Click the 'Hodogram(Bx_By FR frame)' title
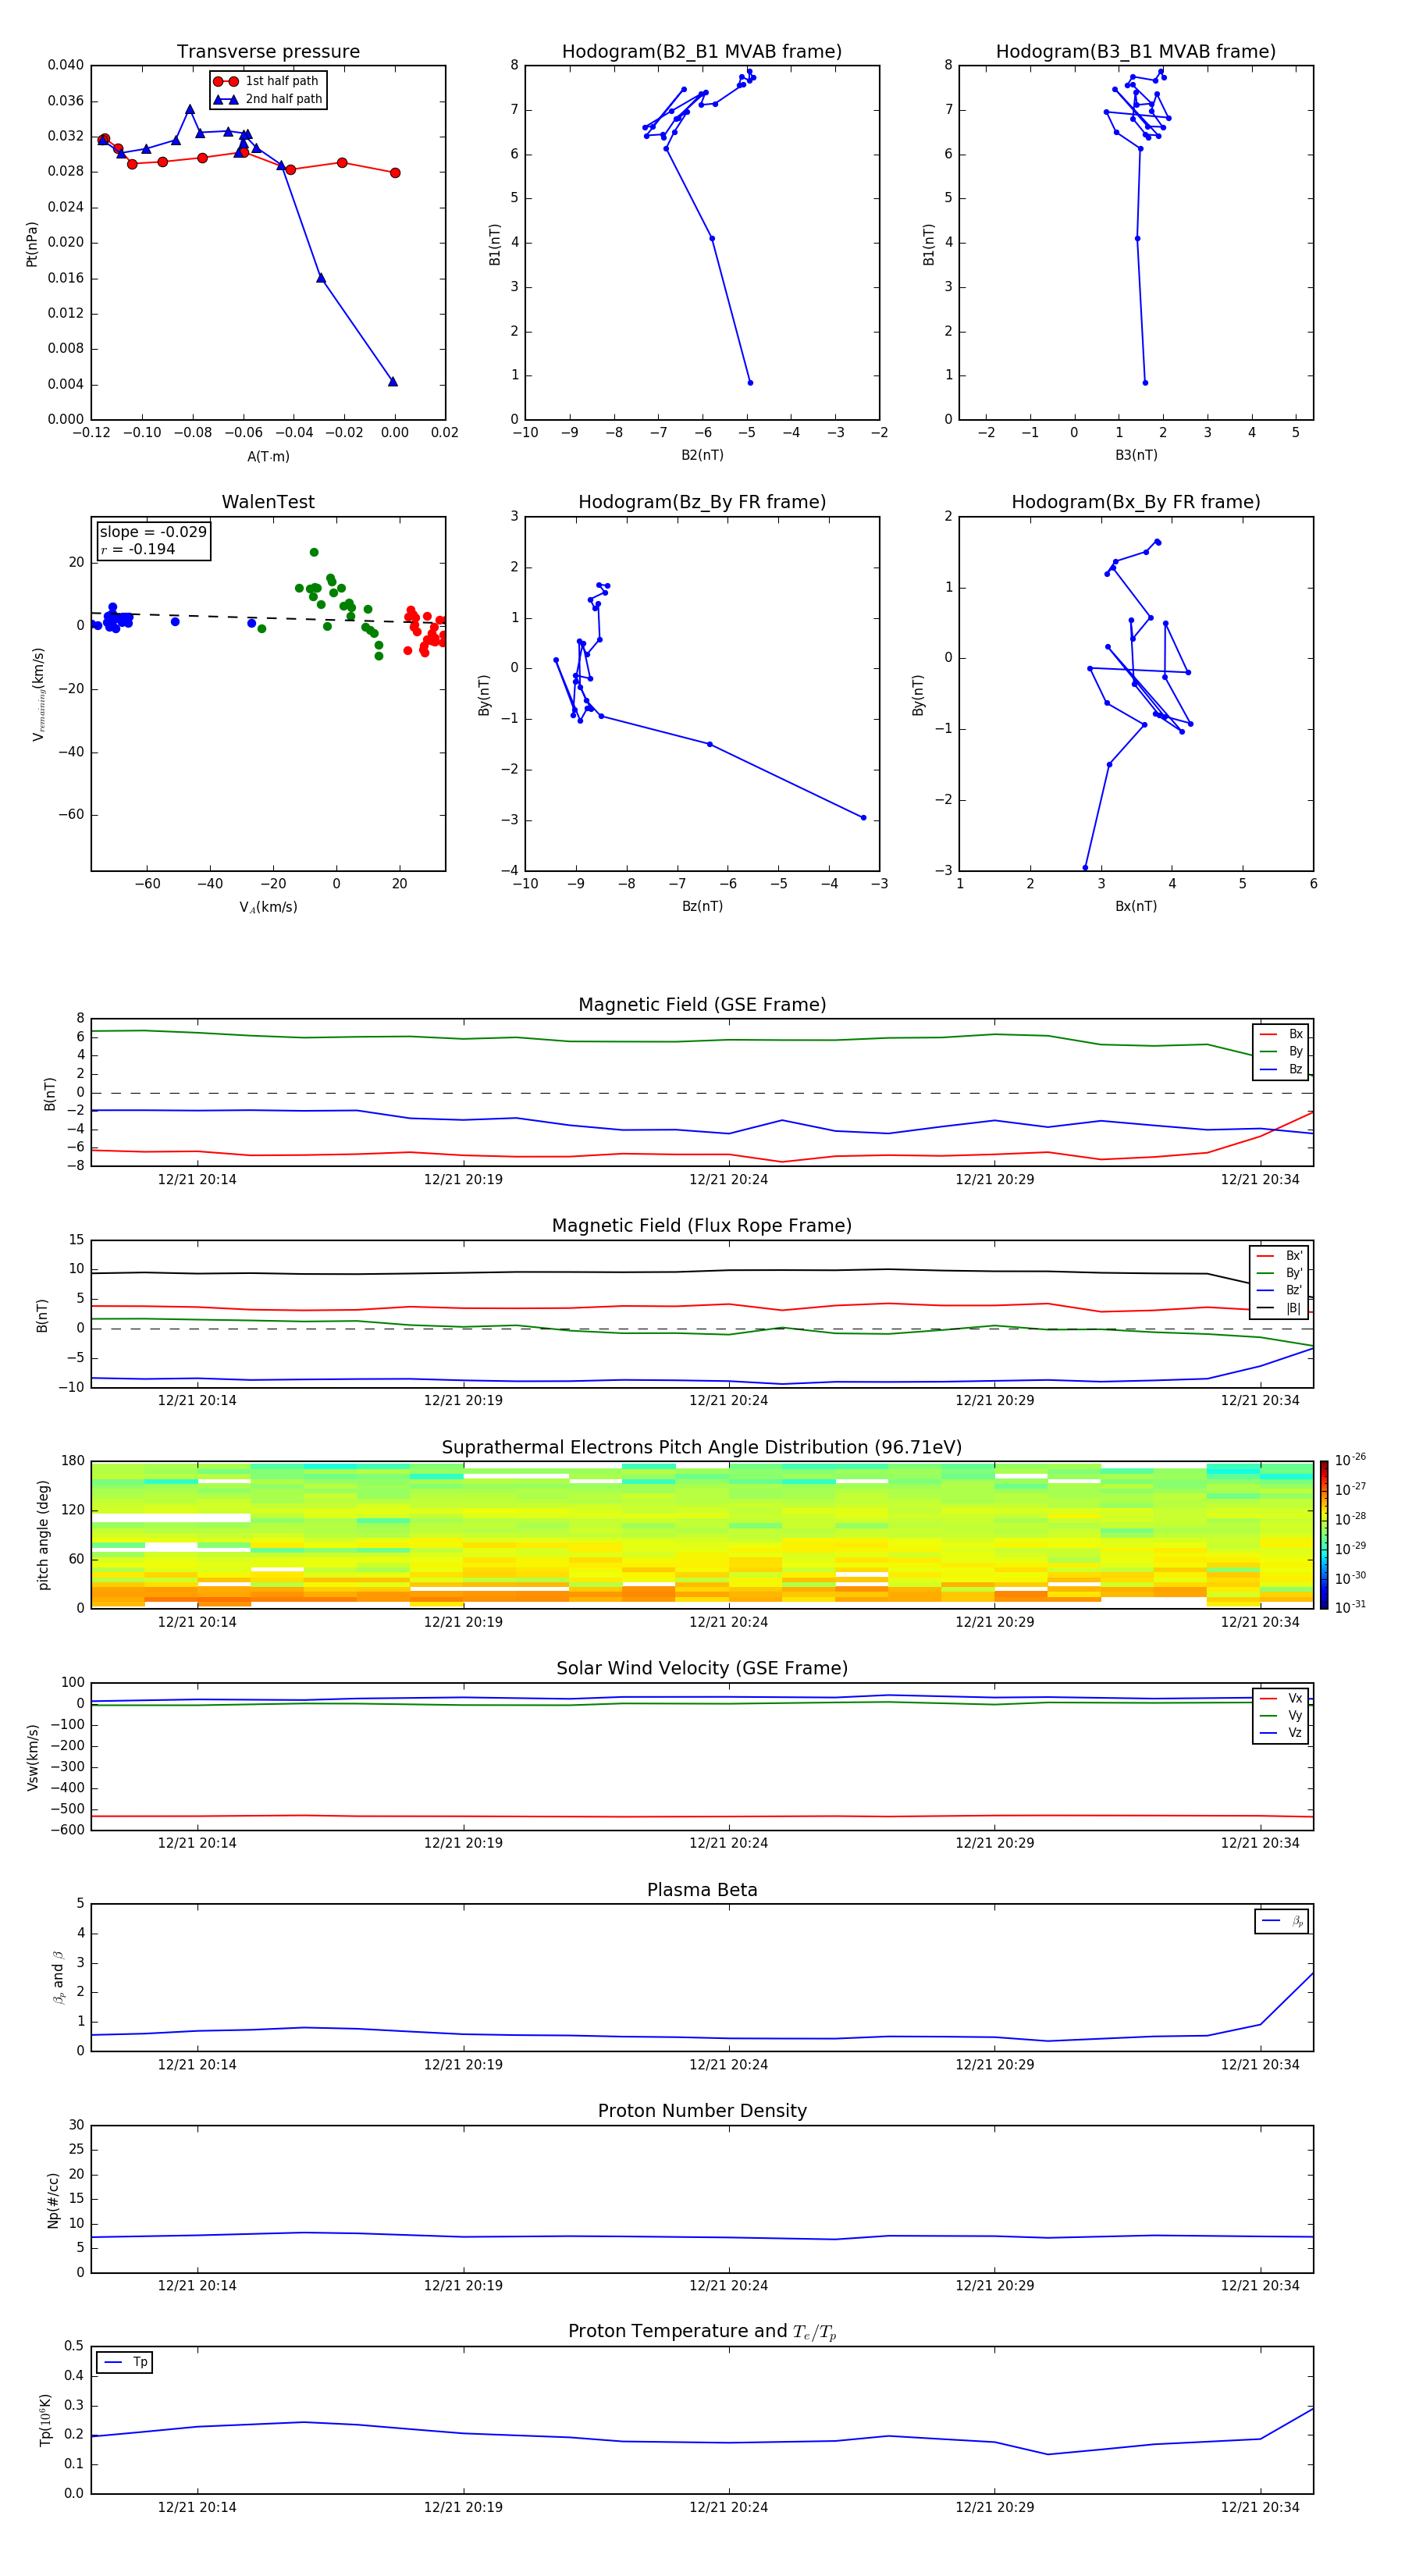The image size is (1405, 2576). [1136, 502]
